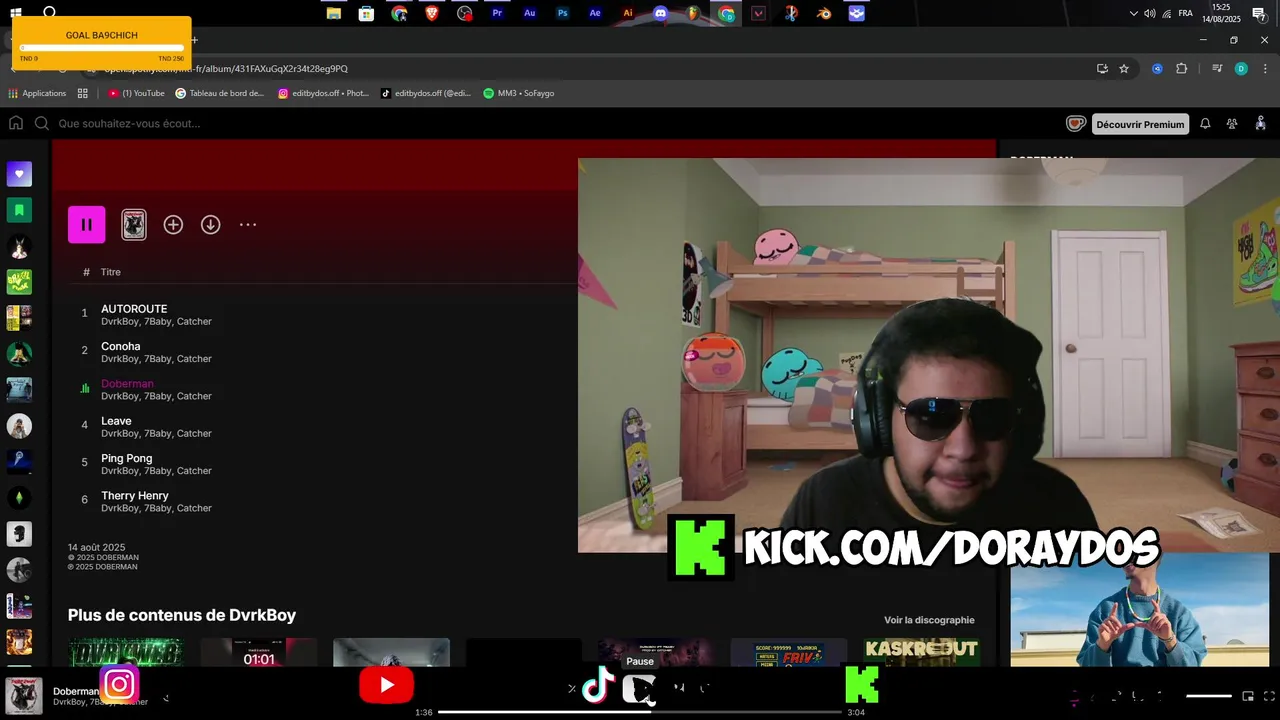Click the now-playing Doberman cover in player bar
This screenshot has width=1280, height=720.
point(24,696)
